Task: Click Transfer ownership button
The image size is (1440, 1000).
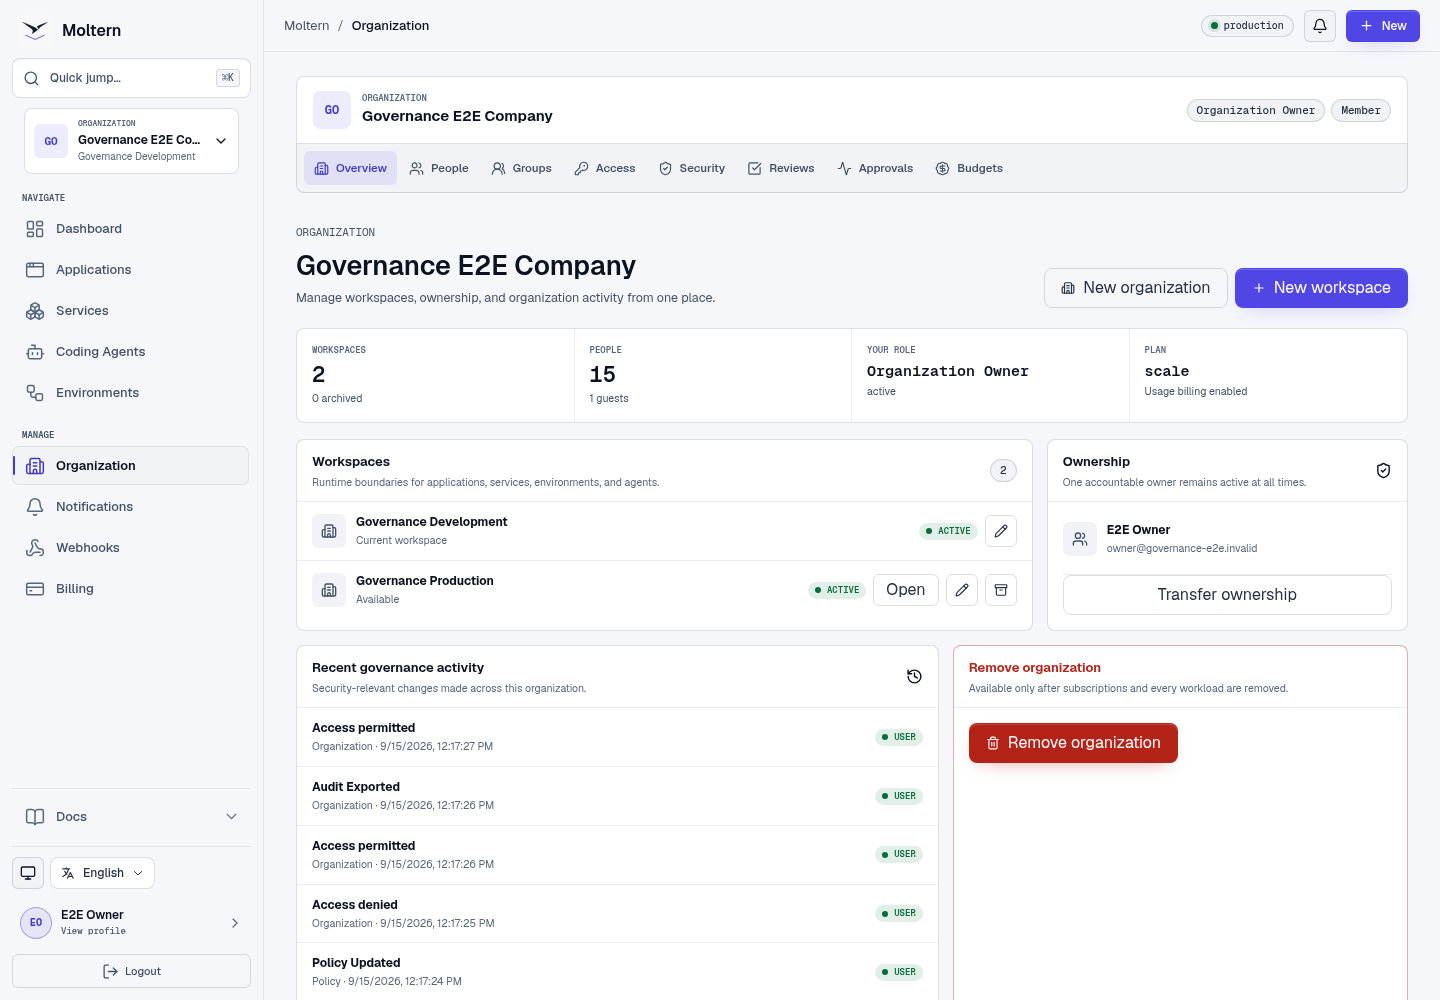Action: coord(1227,595)
